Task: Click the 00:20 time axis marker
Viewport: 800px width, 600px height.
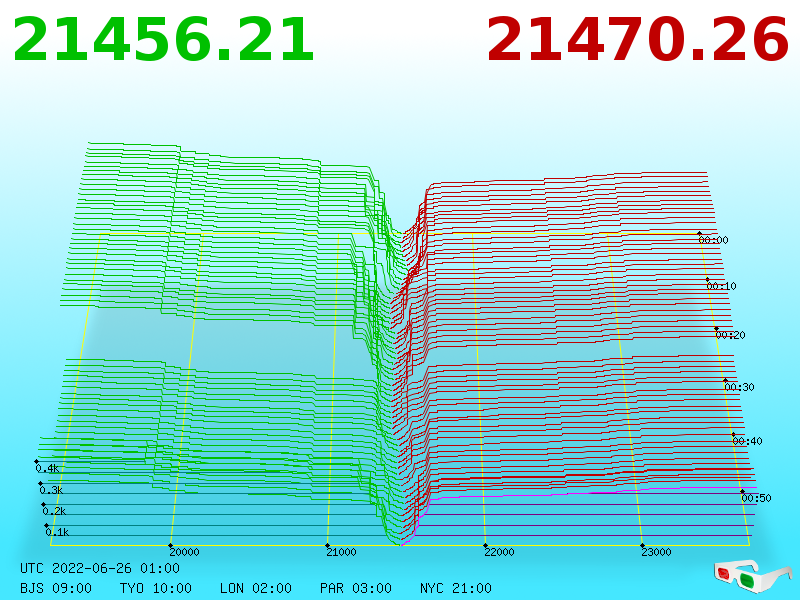Action: [x=731, y=335]
